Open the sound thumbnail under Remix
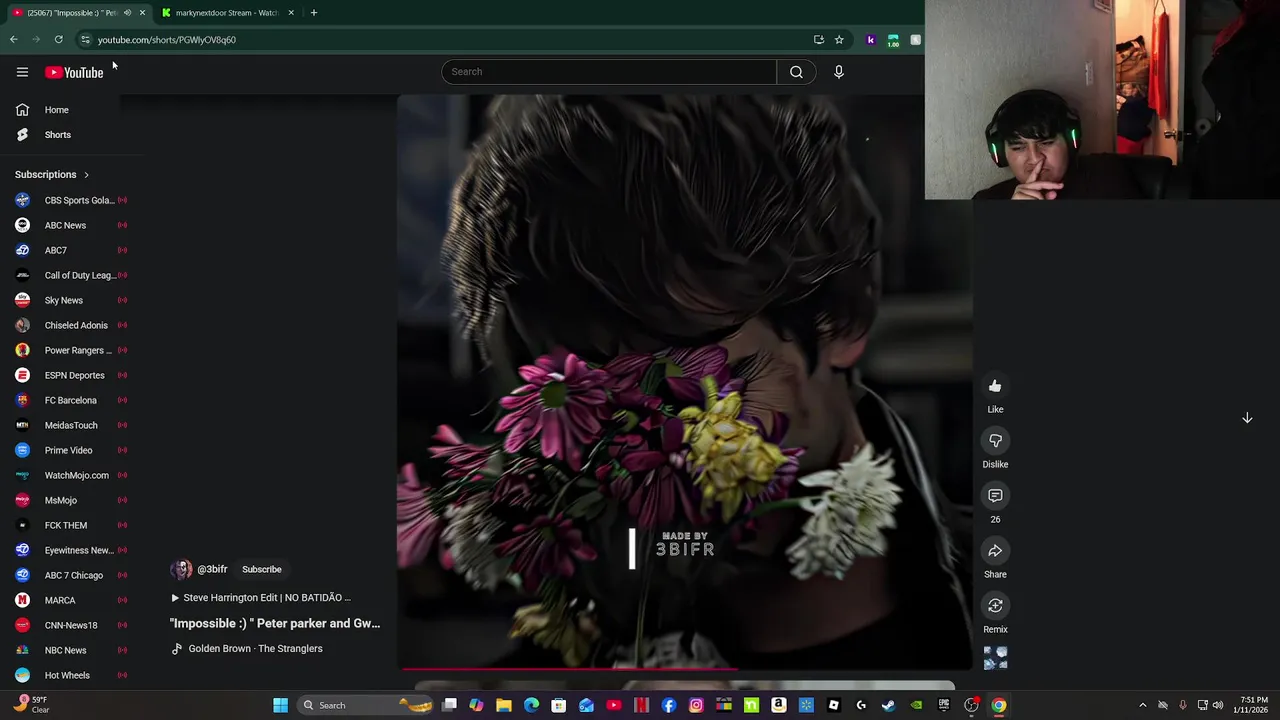The width and height of the screenshot is (1280, 720). (995, 657)
